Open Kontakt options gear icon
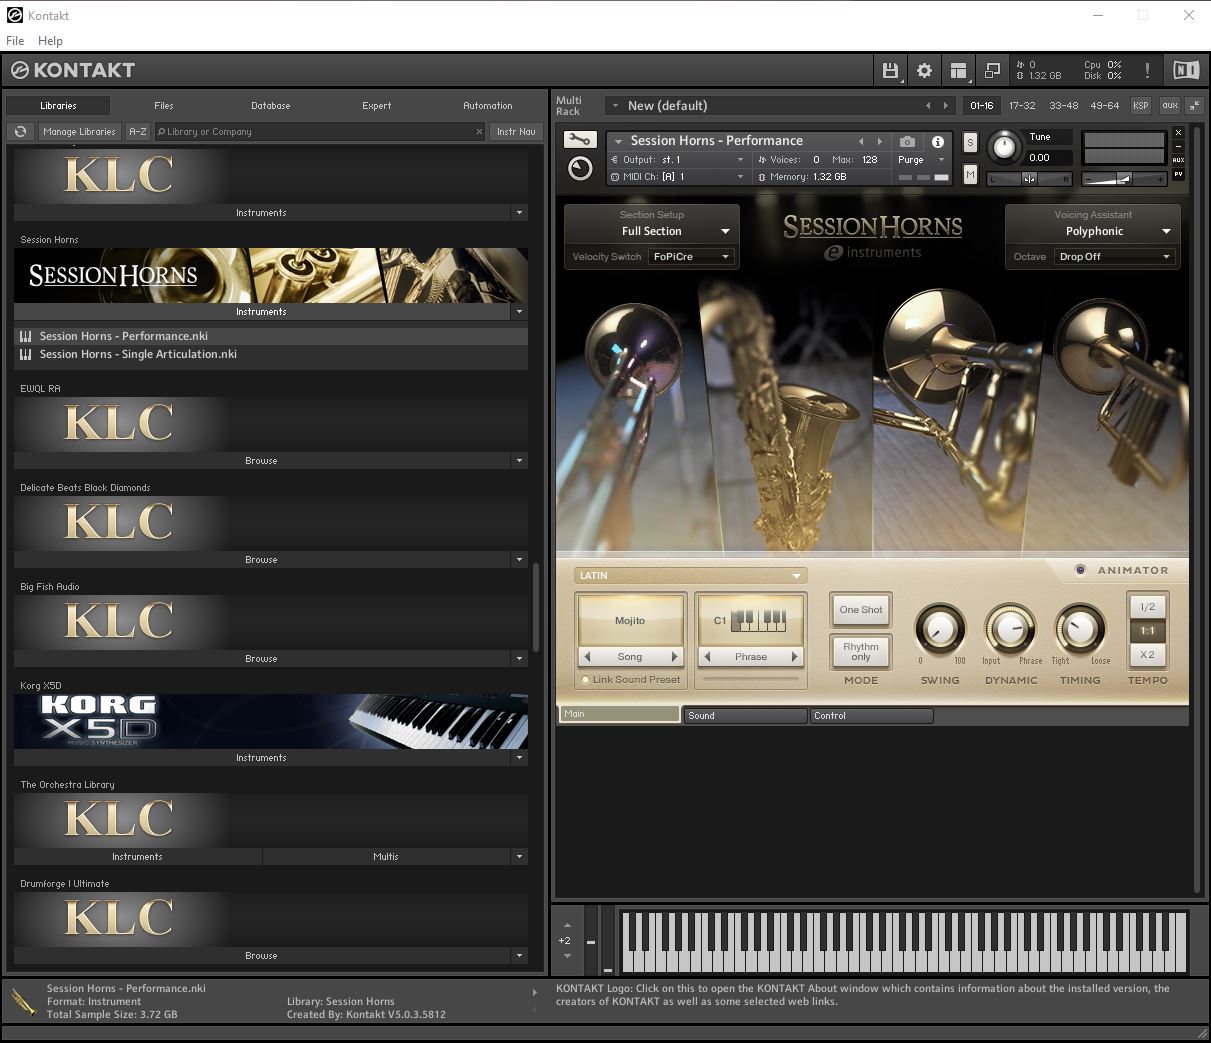The width and height of the screenshot is (1211, 1043). coord(924,70)
